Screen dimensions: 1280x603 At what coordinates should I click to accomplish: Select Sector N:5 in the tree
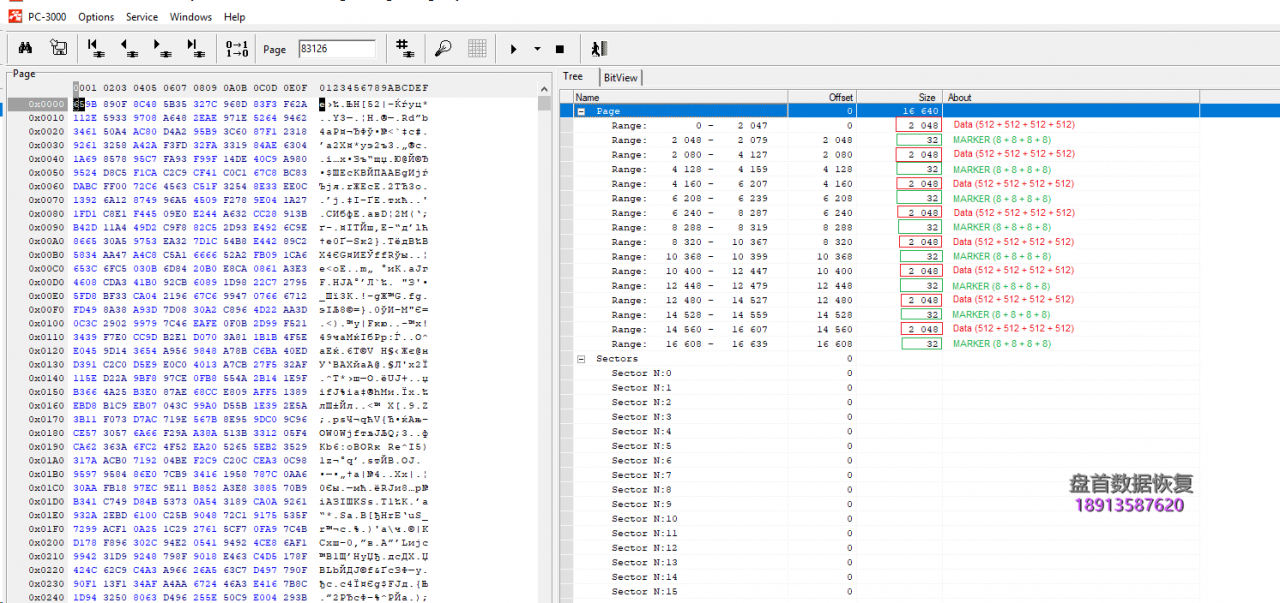tap(629, 446)
